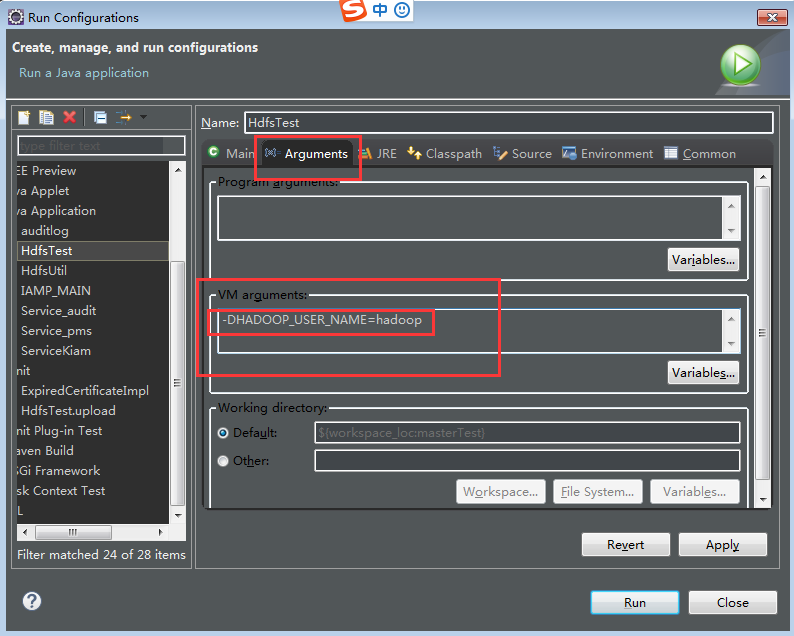
Task: Revert the configuration changes
Action: point(625,544)
